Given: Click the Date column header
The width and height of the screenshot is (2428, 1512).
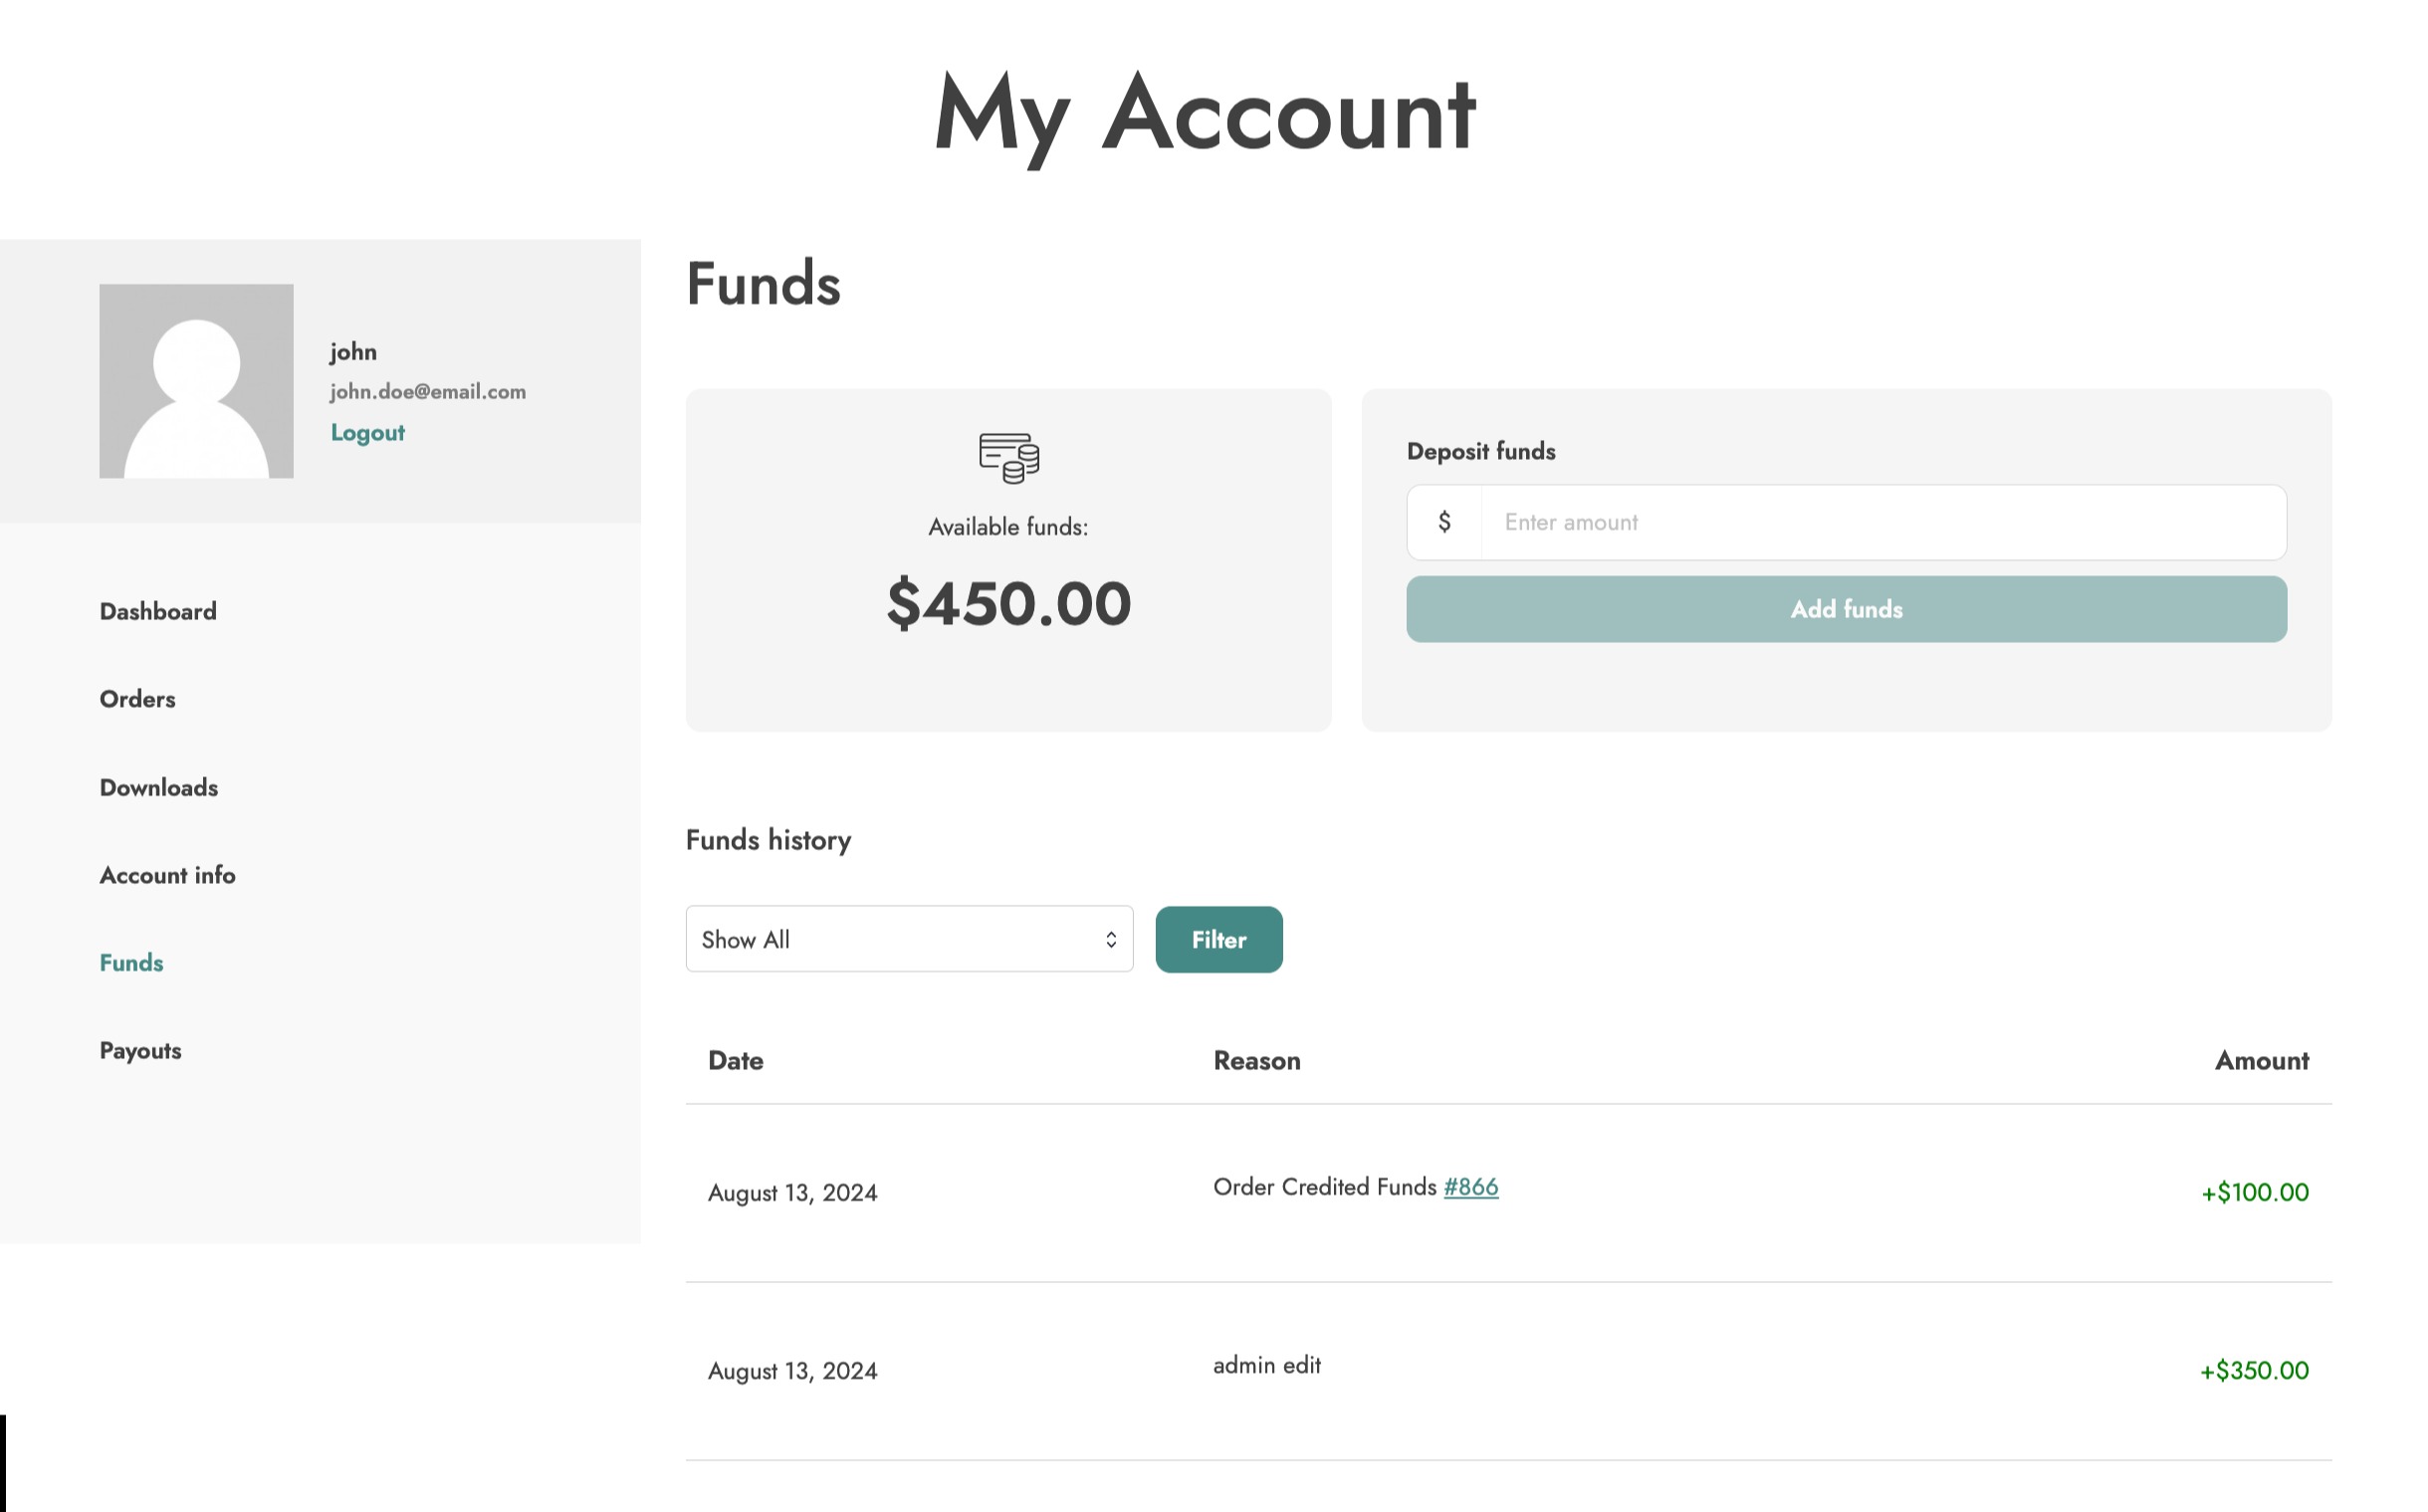Looking at the screenshot, I should (x=735, y=1060).
